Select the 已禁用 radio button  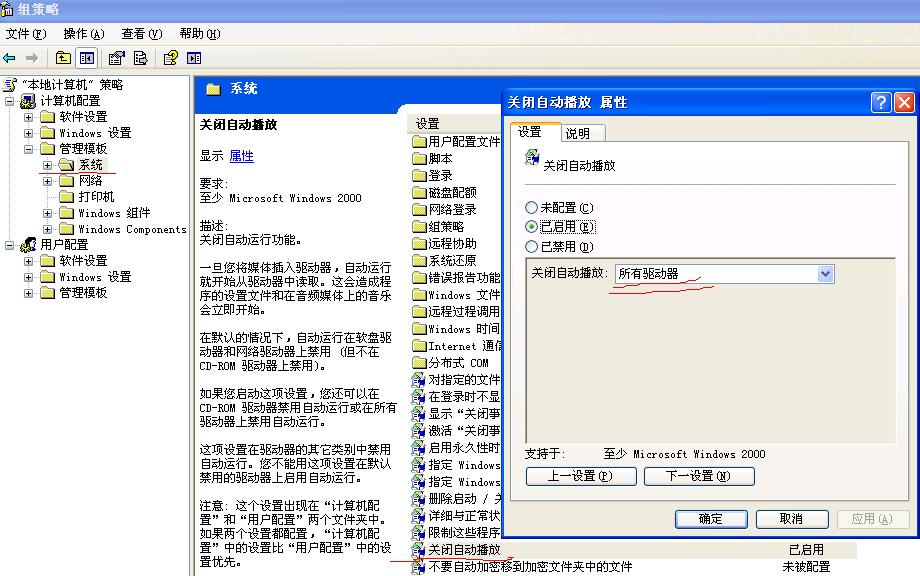532,246
